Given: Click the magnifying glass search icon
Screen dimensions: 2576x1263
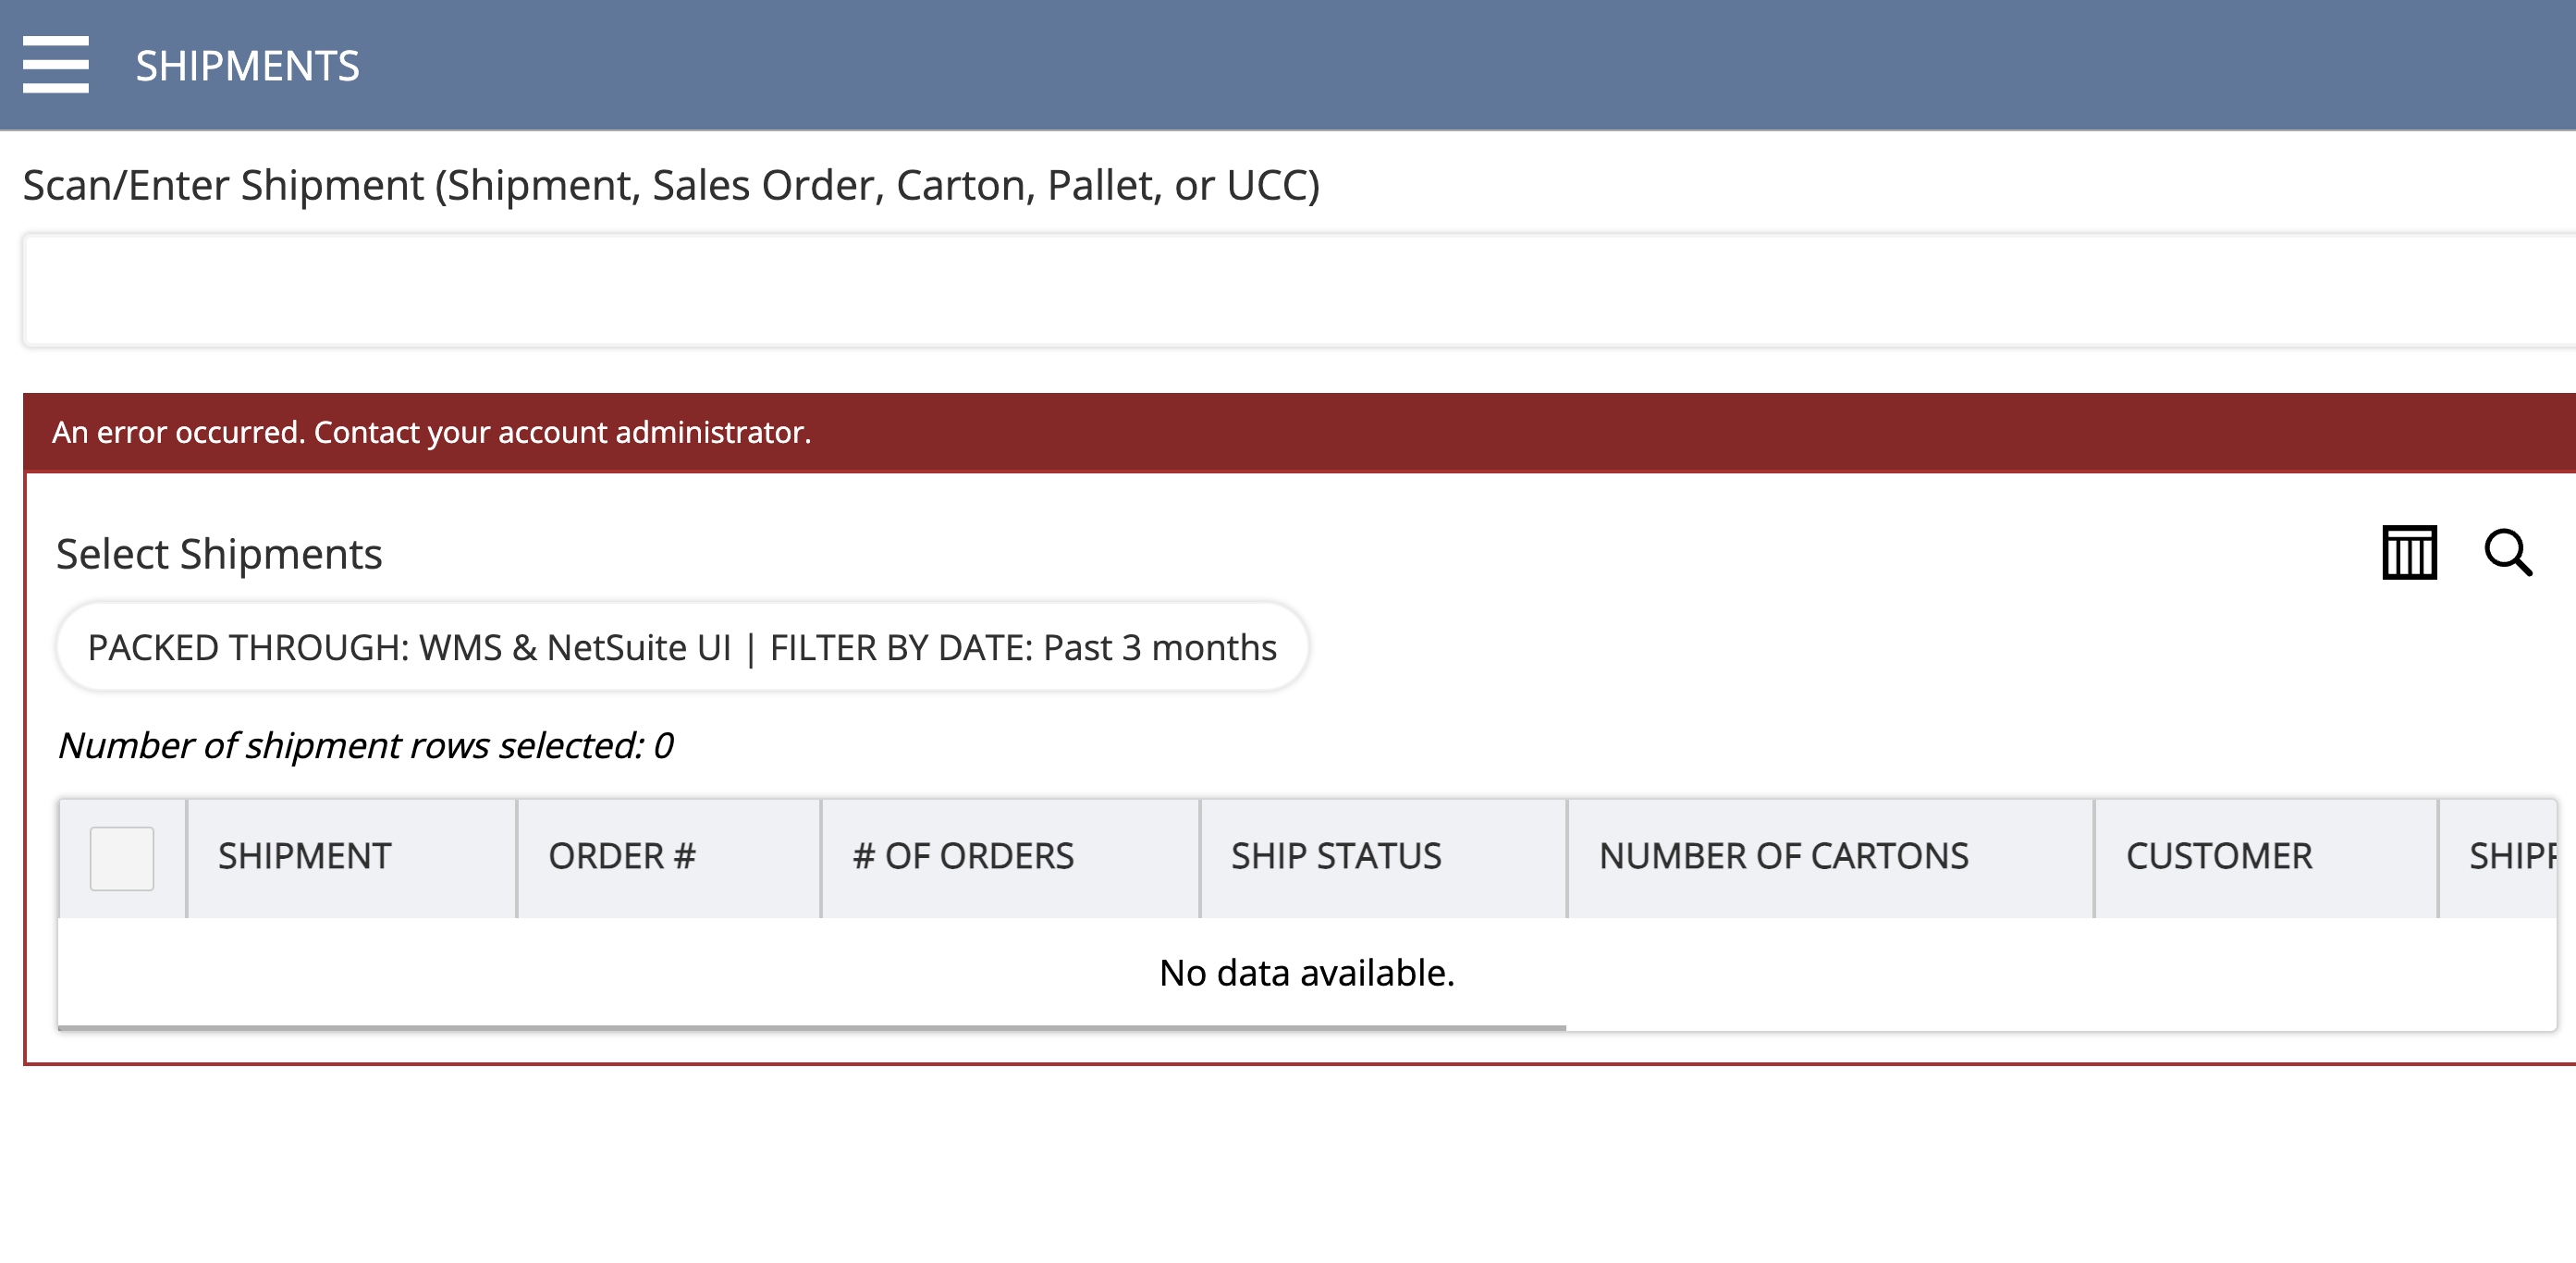Looking at the screenshot, I should 2508,553.
